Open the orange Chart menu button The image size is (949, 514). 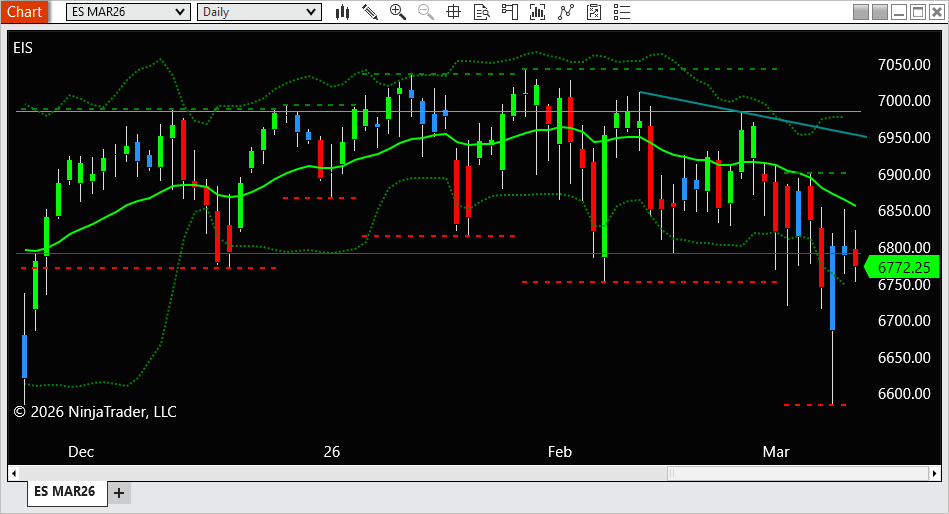[24, 12]
